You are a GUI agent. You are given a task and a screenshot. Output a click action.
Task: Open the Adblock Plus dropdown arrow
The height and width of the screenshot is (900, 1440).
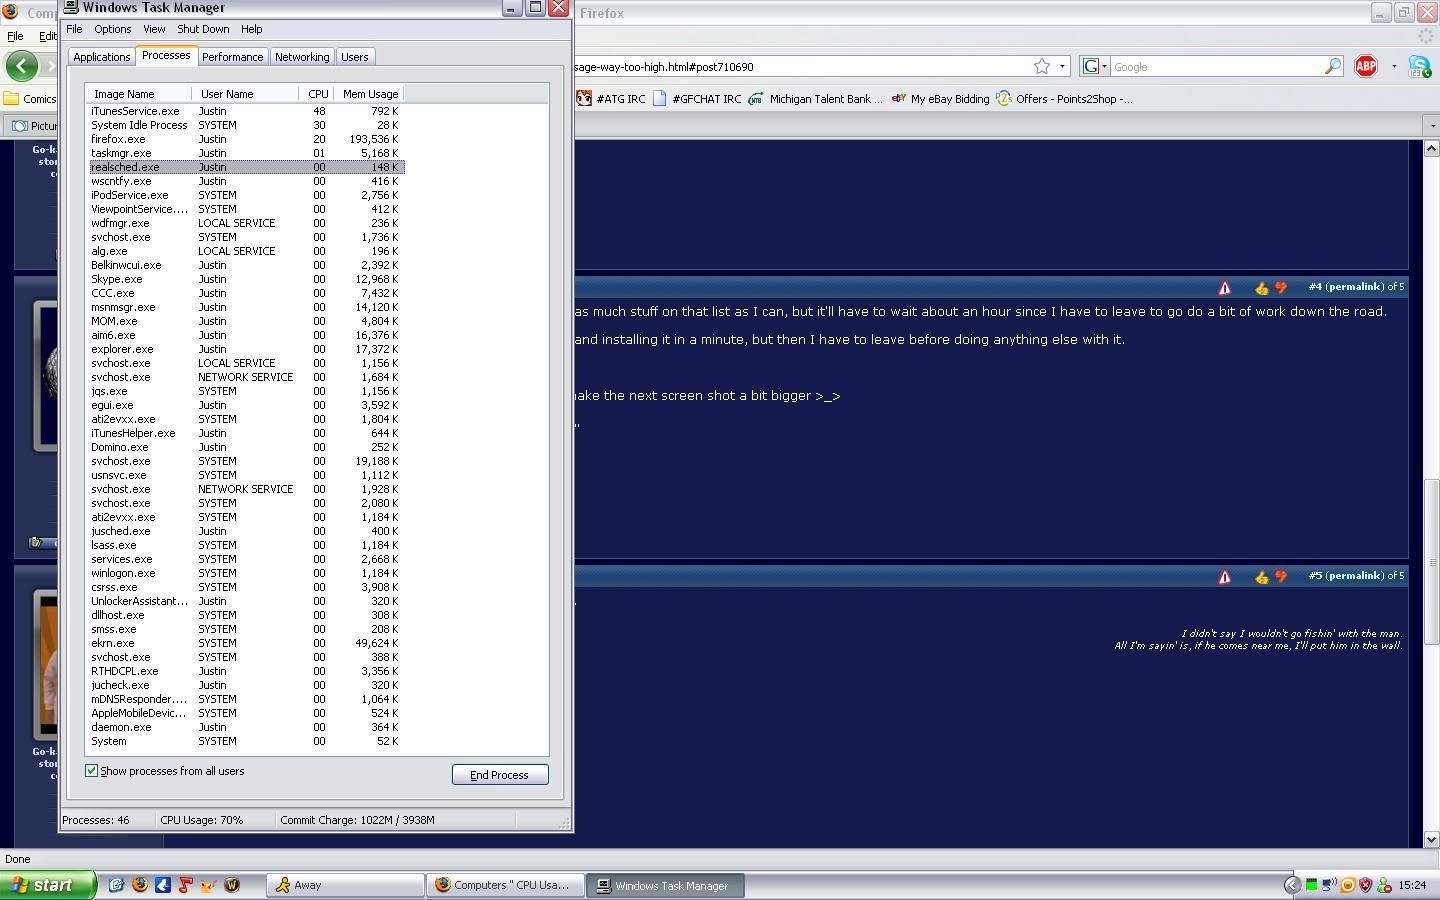coord(1394,67)
